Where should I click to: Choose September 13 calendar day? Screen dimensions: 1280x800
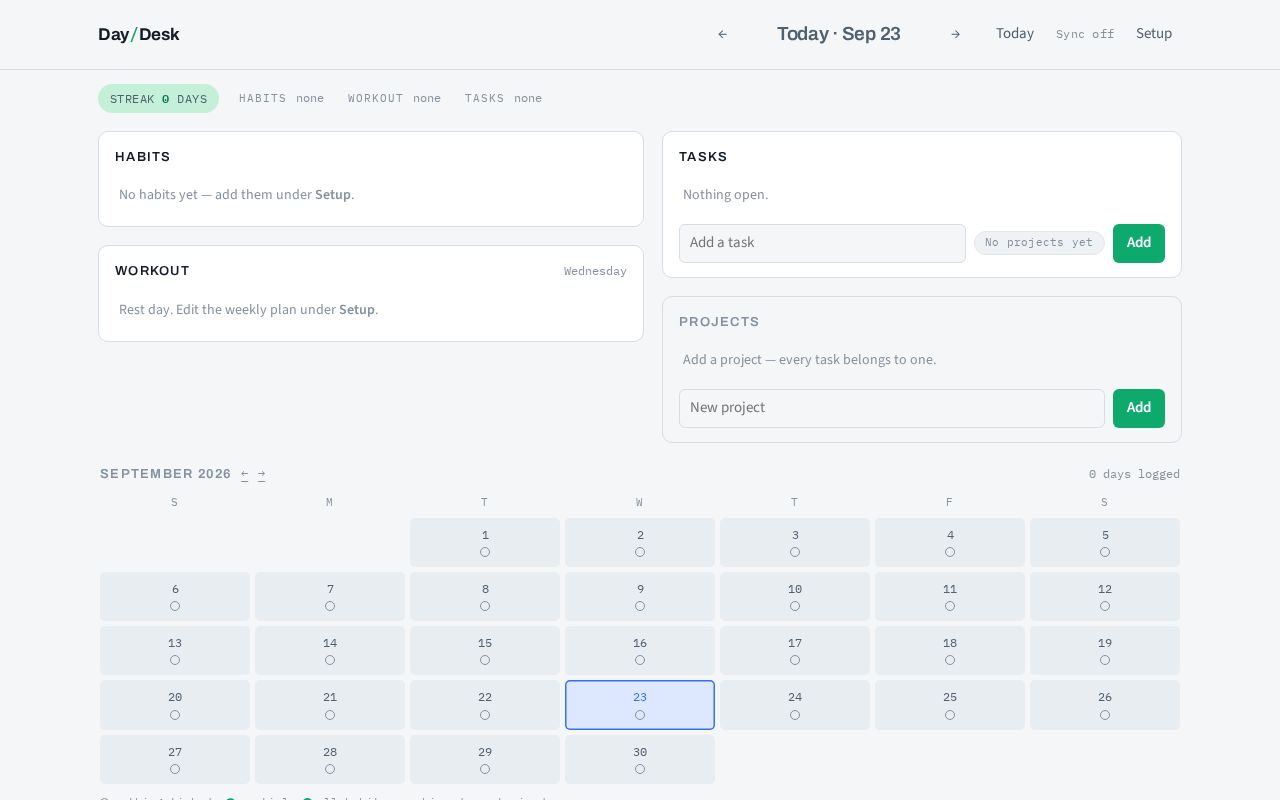[x=175, y=651]
